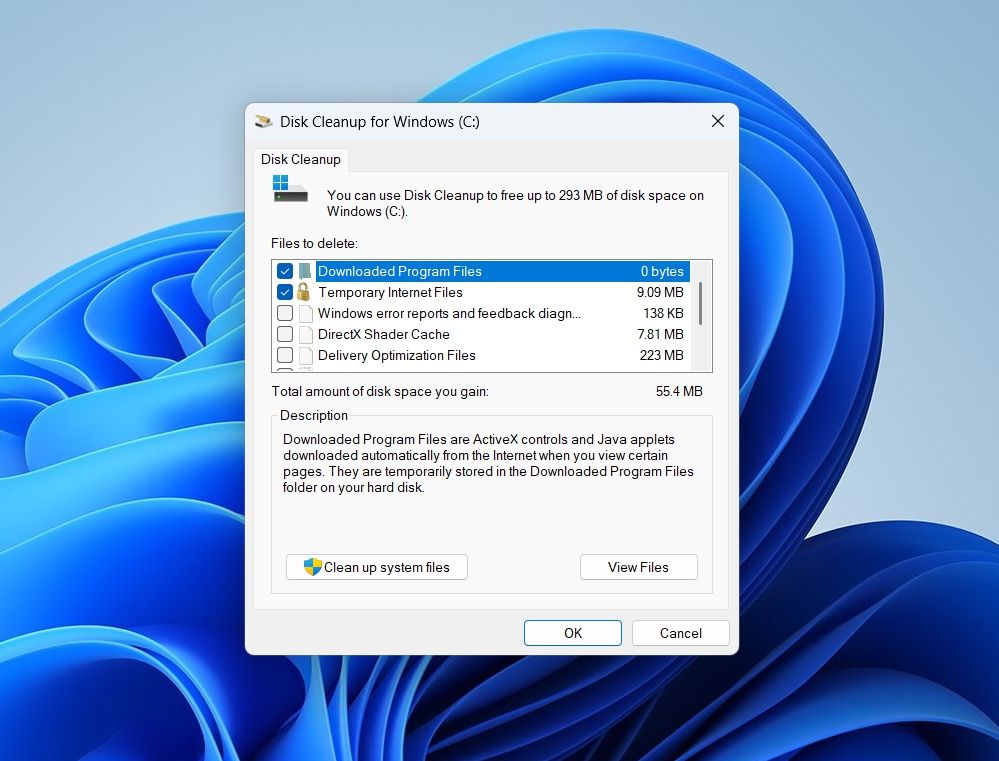The height and width of the screenshot is (761, 999).
Task: Check Delivery Optimization Files checkbox
Action: (x=285, y=356)
